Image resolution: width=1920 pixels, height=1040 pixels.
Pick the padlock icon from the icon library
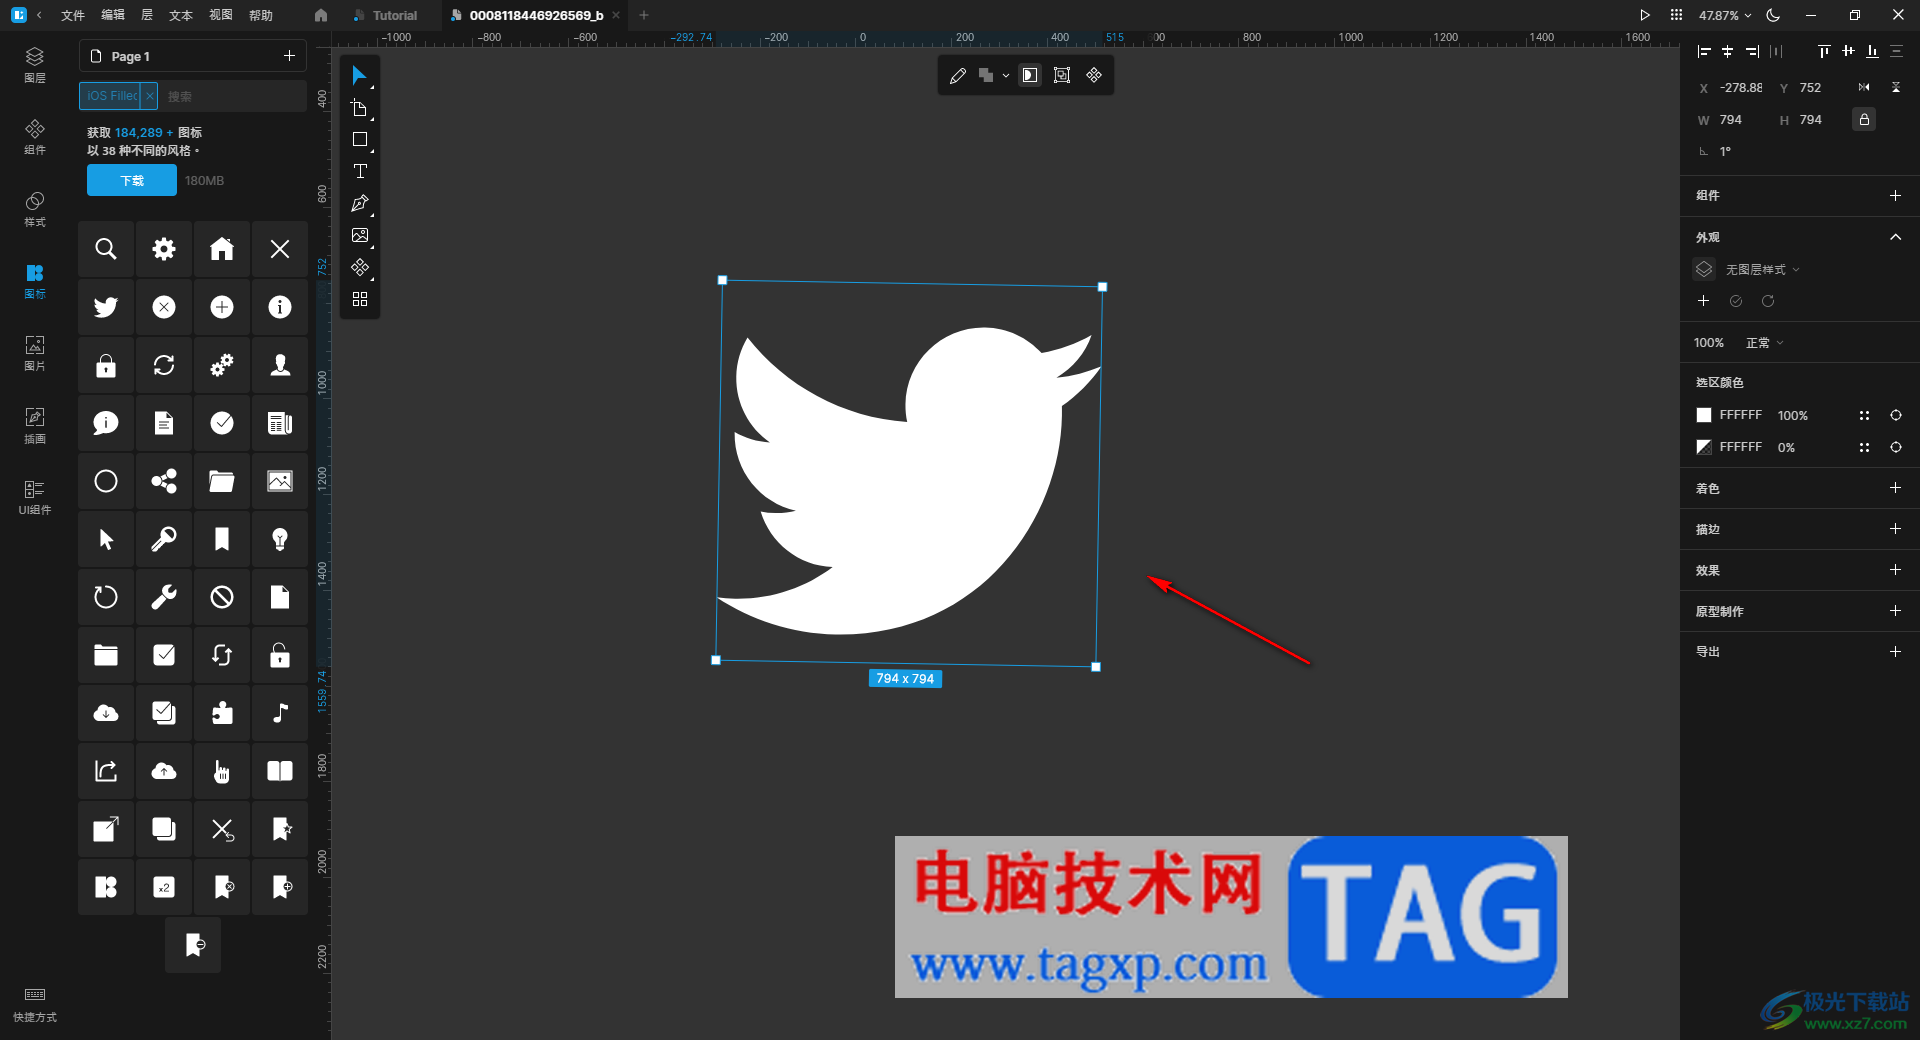(x=106, y=365)
